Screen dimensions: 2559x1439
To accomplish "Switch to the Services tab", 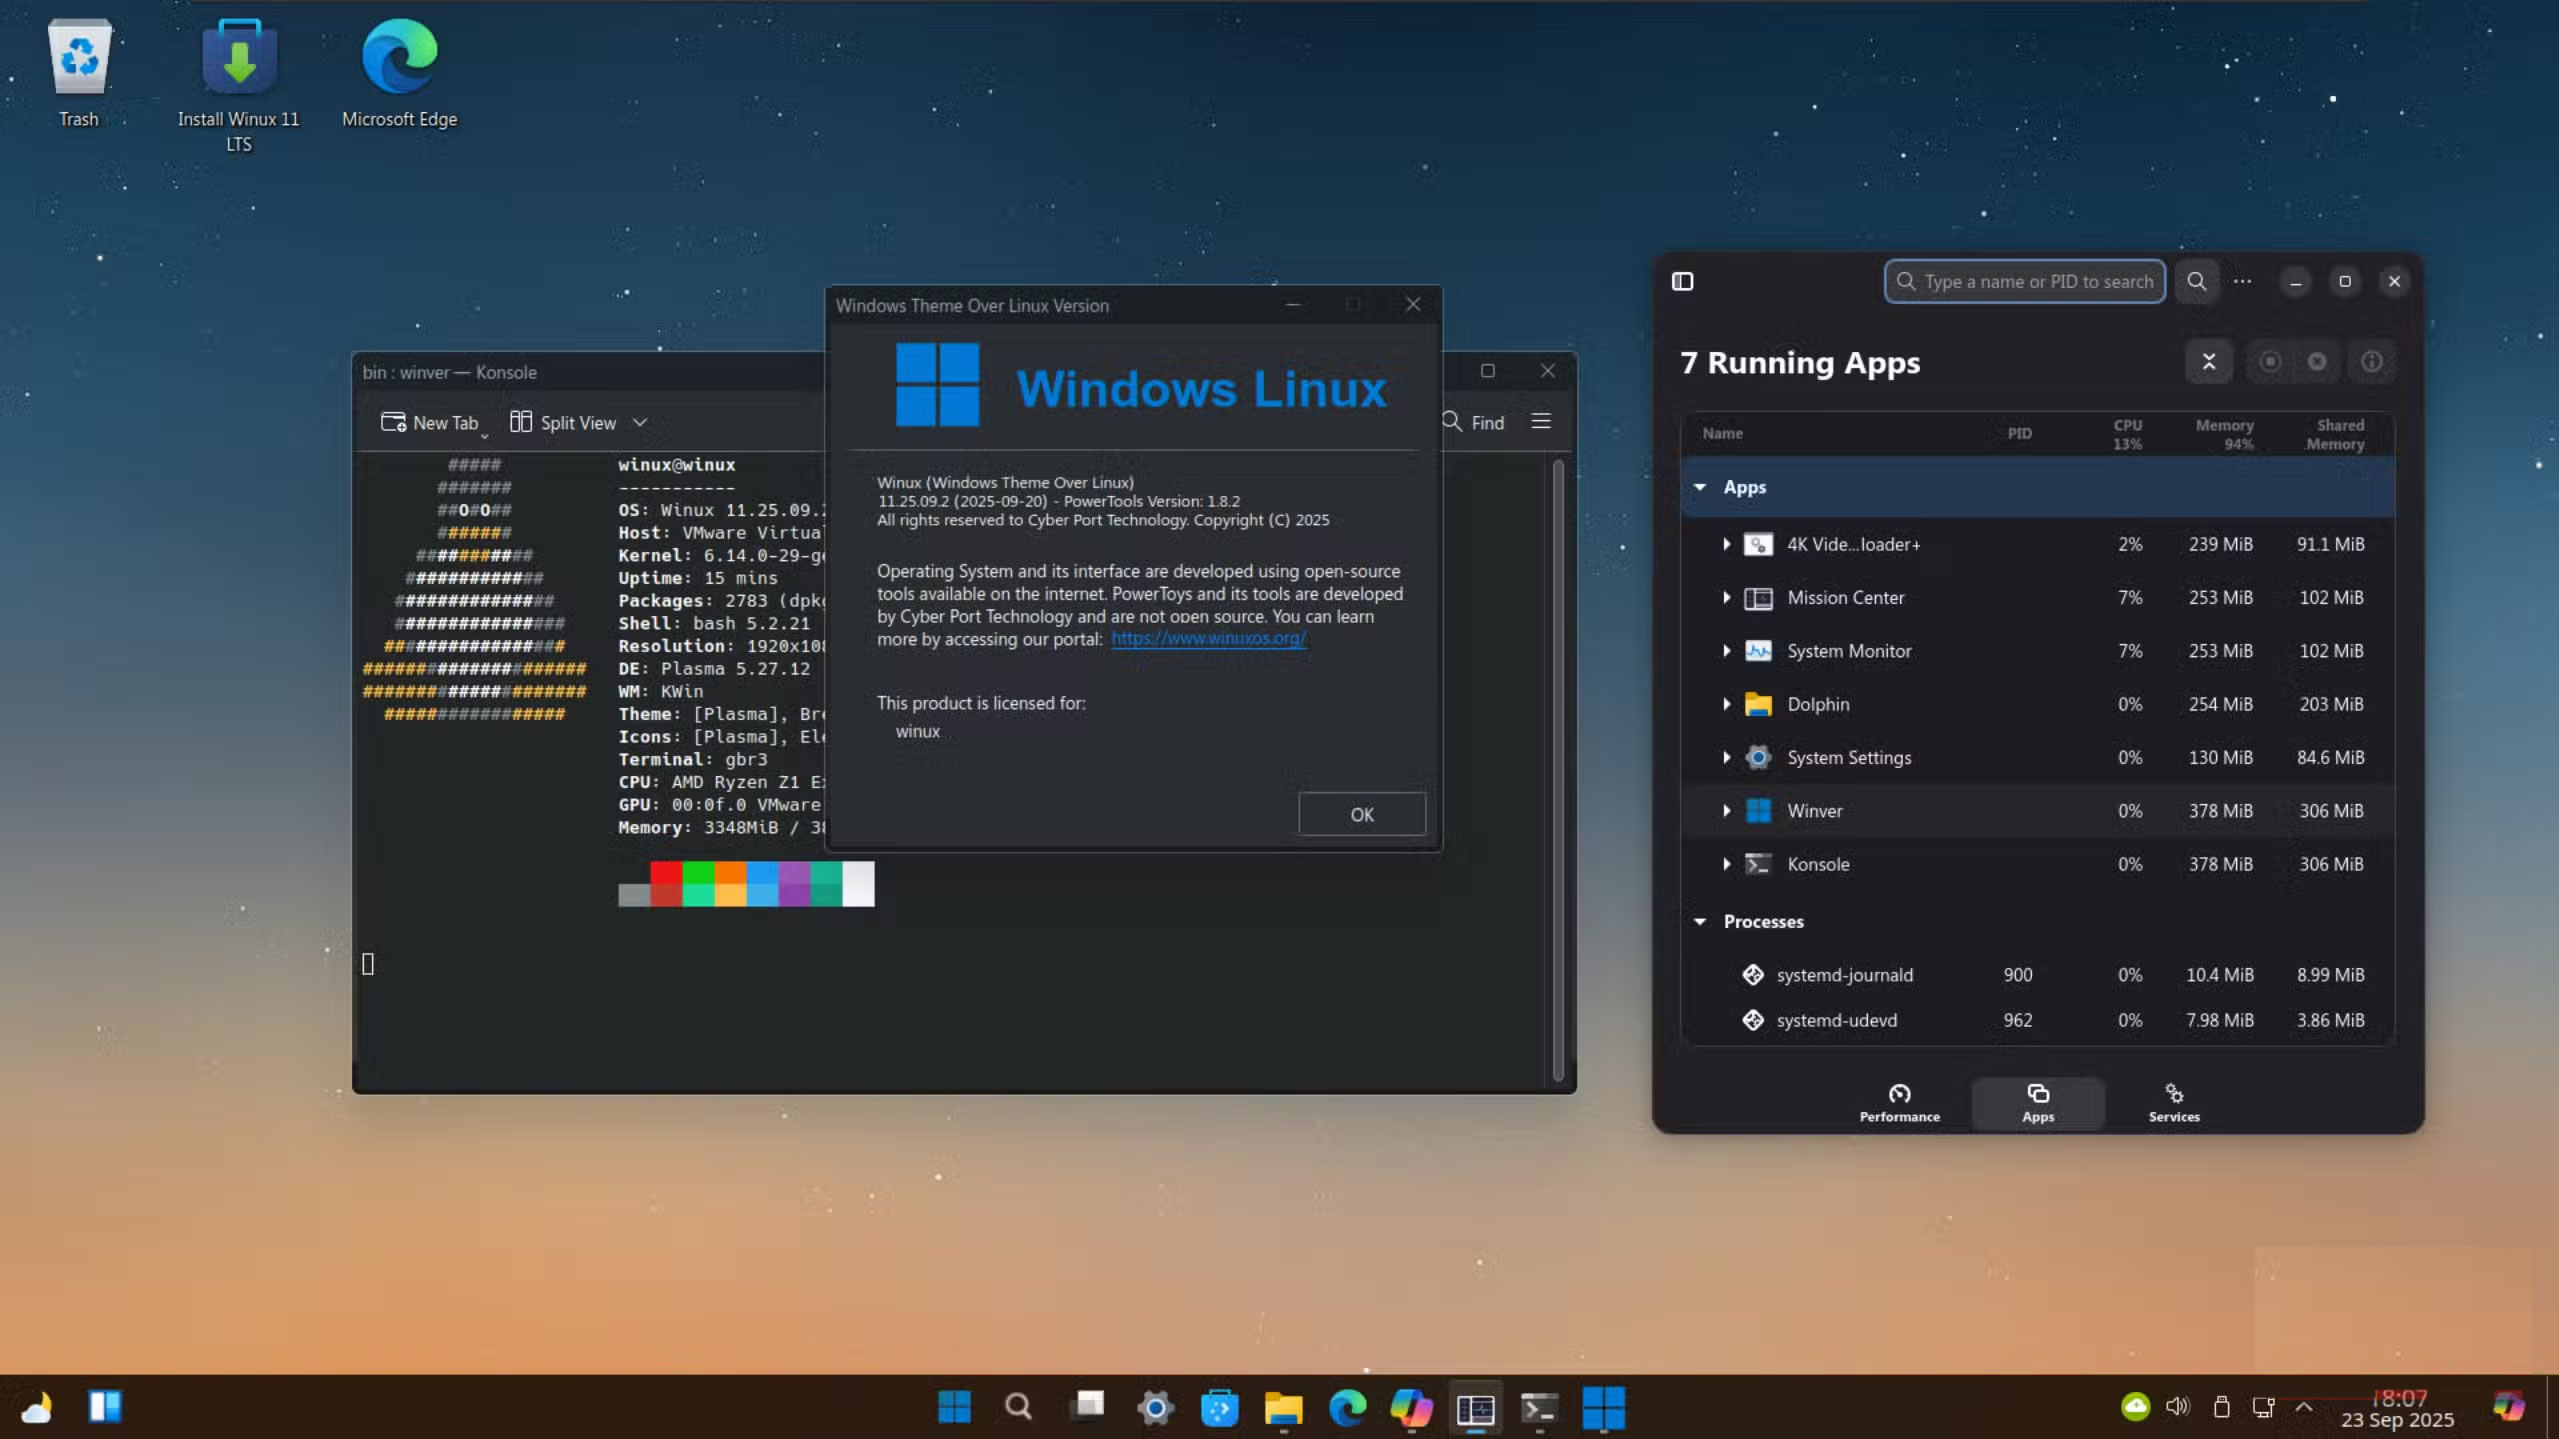I will tap(2172, 1102).
